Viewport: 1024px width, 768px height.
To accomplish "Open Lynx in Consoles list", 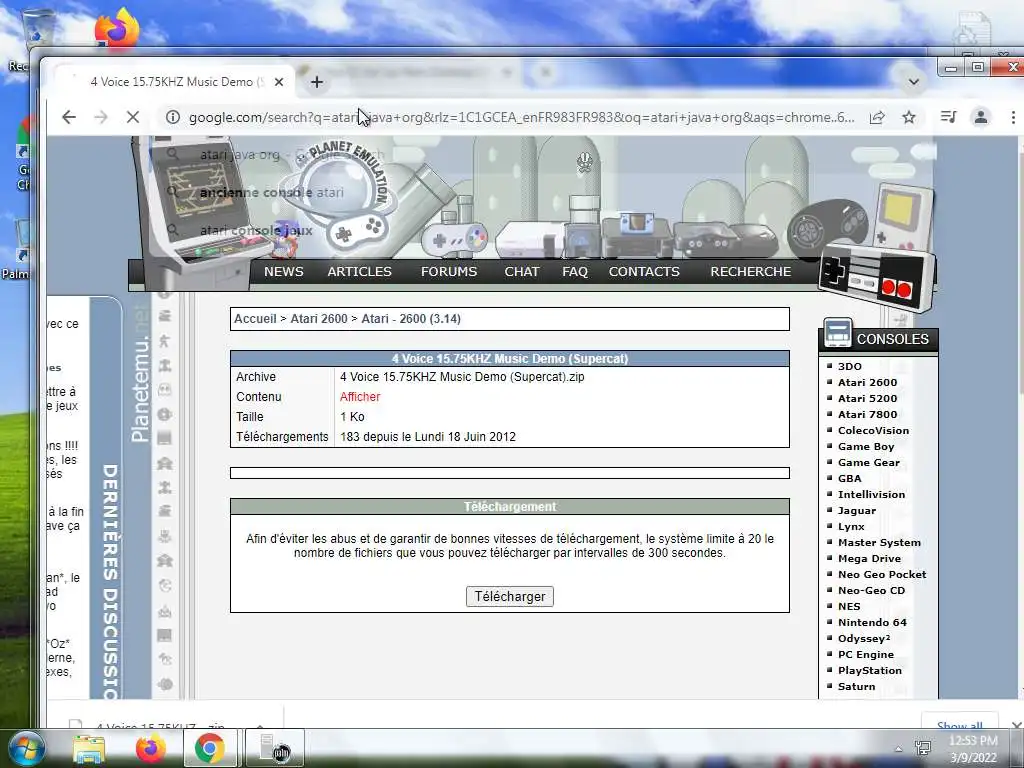I will coord(851,526).
